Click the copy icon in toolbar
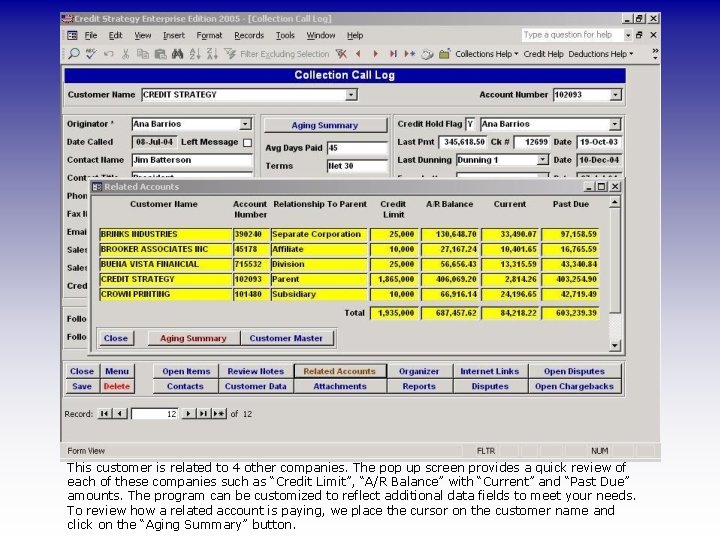The width and height of the screenshot is (720, 540). [143, 54]
